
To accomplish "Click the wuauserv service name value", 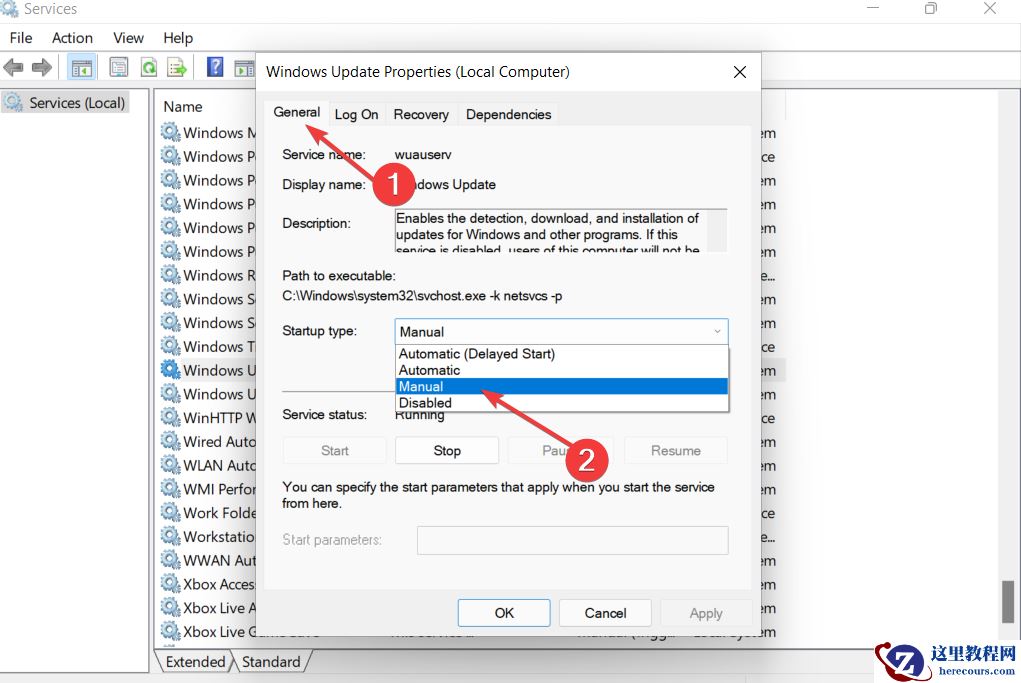I will point(423,154).
